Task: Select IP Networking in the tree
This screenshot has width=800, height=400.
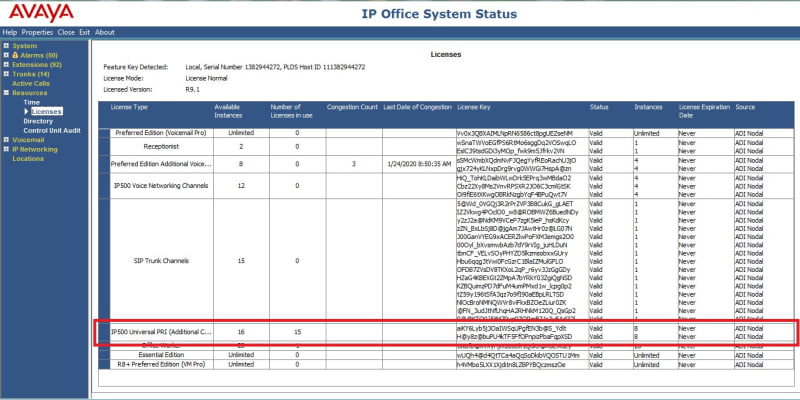Action: [x=35, y=149]
